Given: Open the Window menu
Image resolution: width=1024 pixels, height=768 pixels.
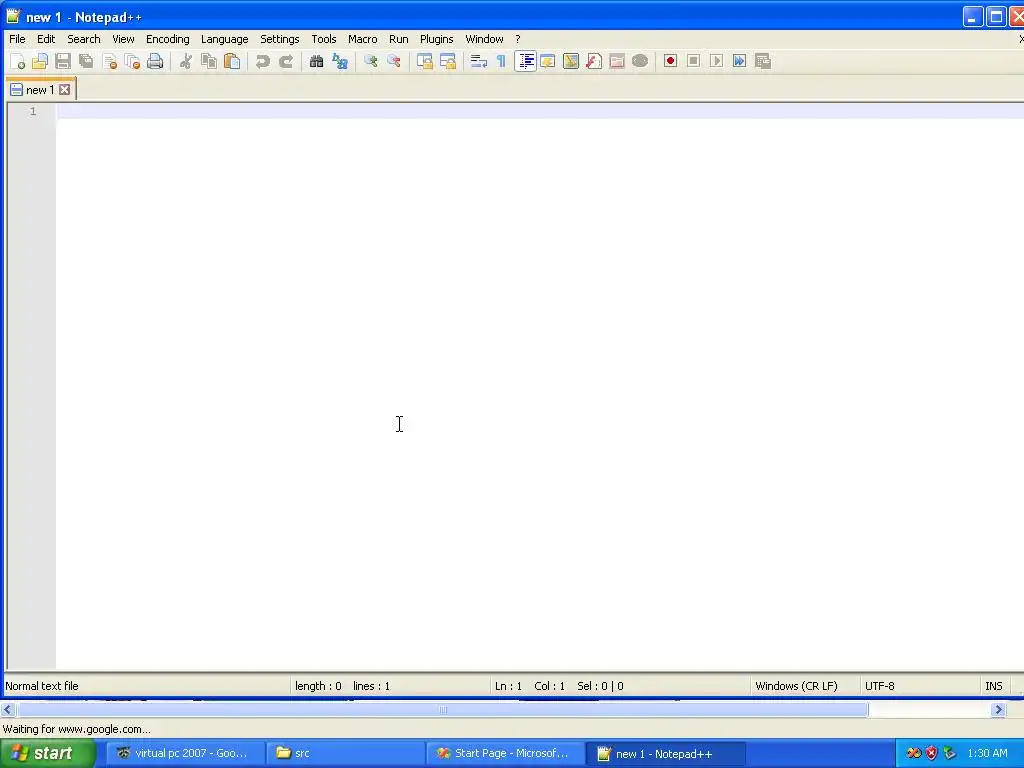Looking at the screenshot, I should tap(484, 39).
